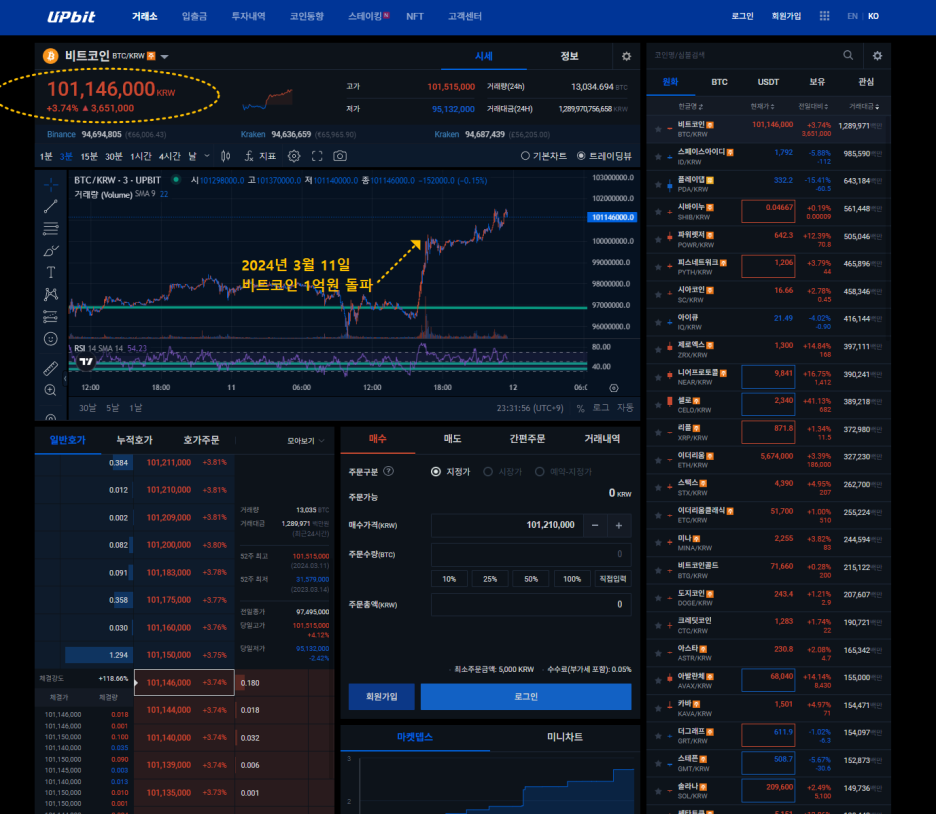Select the trend line drawing tool
936x814 pixels.
tap(51, 206)
